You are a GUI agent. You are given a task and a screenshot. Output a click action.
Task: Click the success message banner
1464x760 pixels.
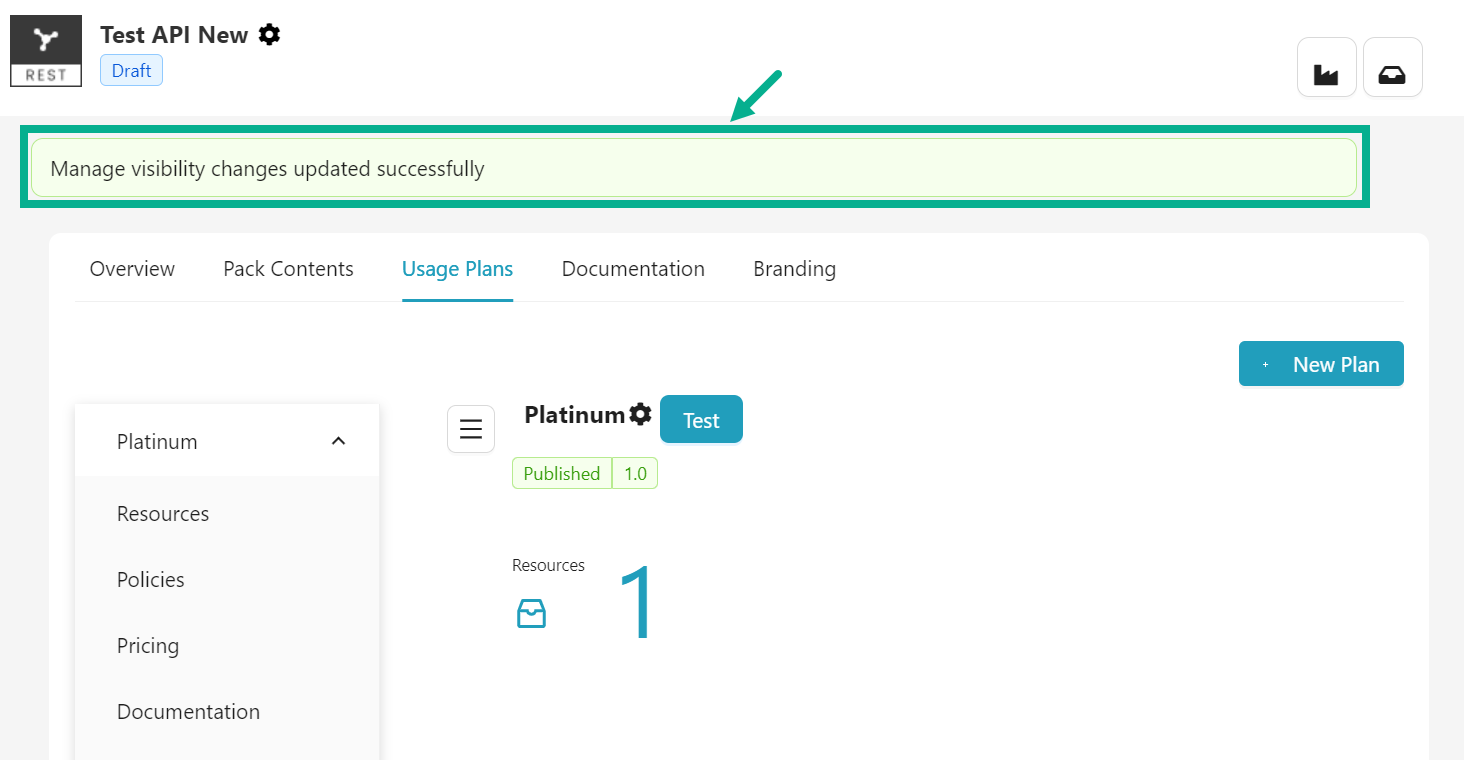(x=693, y=168)
